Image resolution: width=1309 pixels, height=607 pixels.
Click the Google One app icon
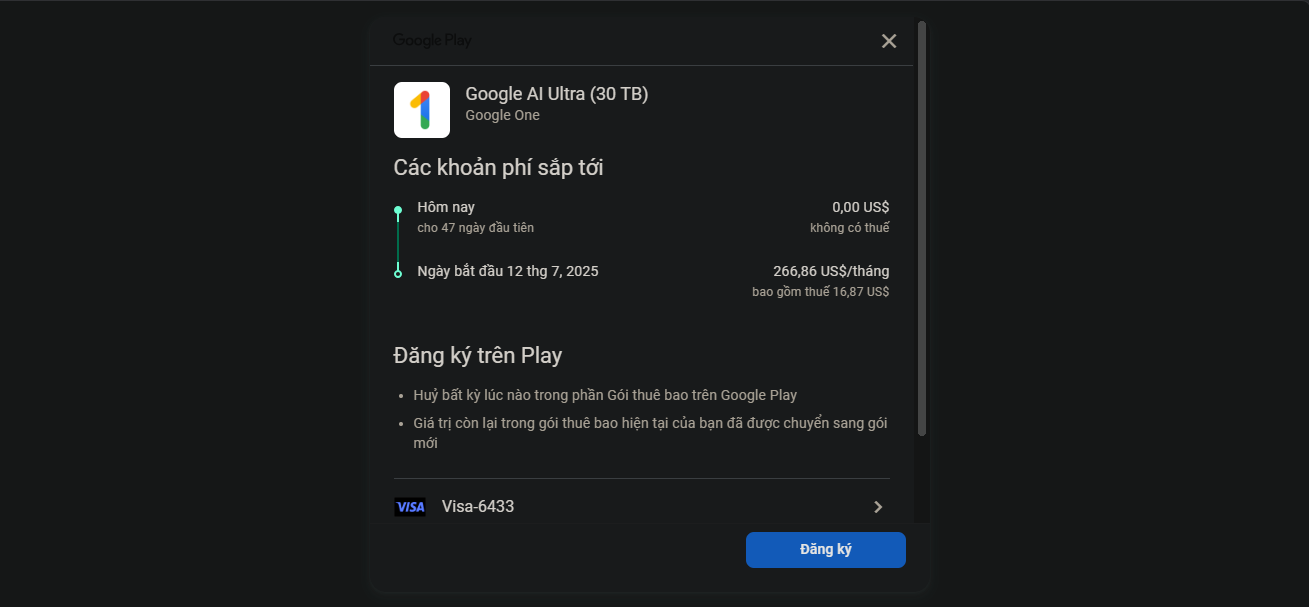422,110
